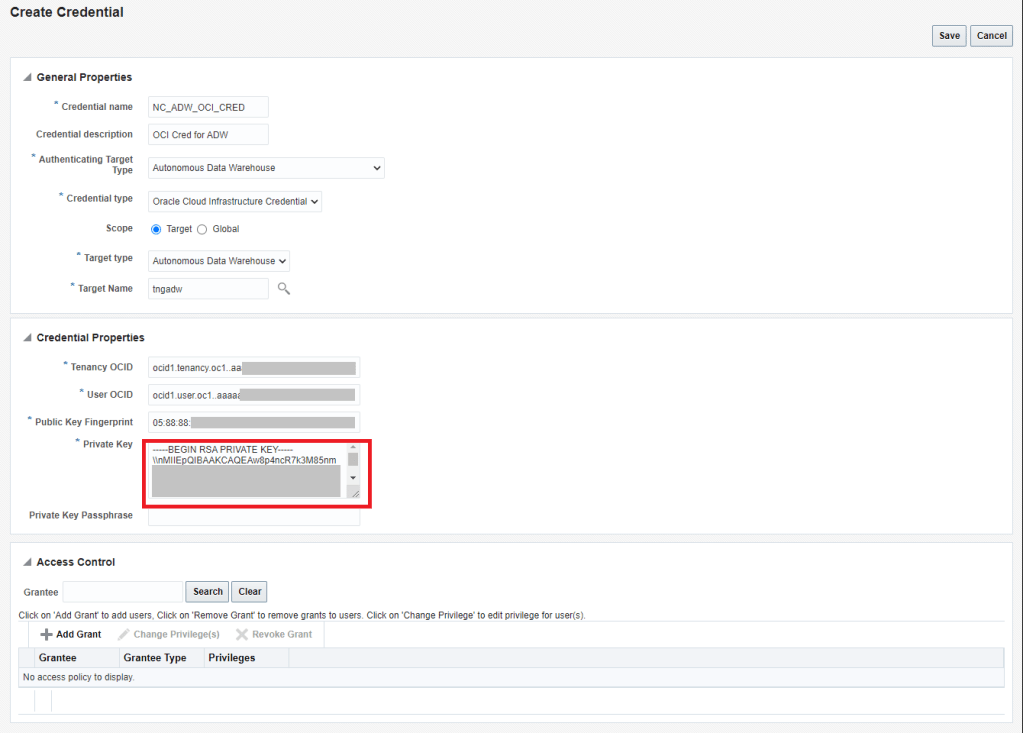Click into the Grantee search field
Viewport: 1023px width, 733px height.
tap(123, 592)
